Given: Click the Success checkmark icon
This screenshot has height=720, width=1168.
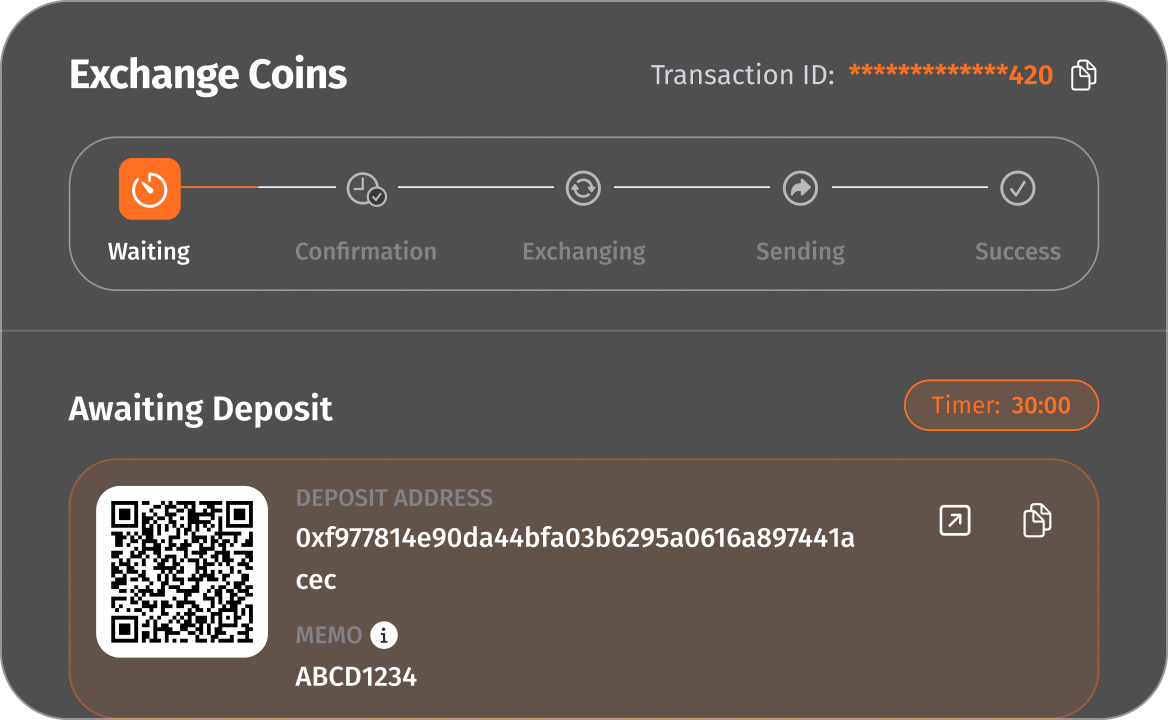Looking at the screenshot, I should point(1017,188).
